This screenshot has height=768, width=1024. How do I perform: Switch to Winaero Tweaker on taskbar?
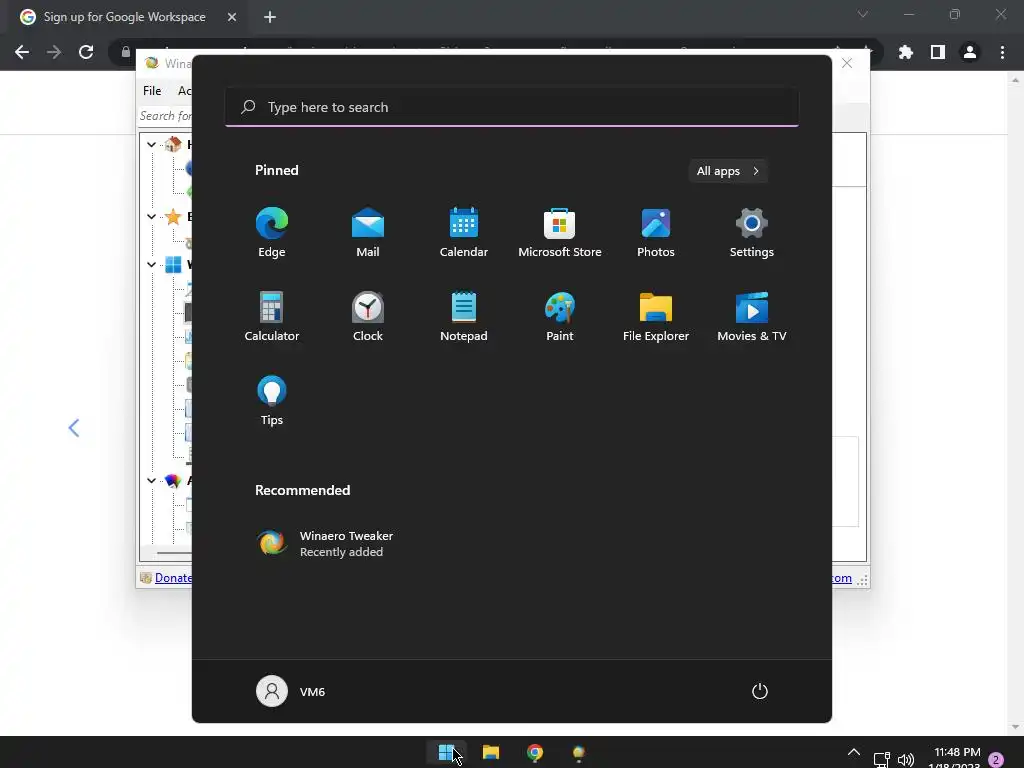[579, 753]
